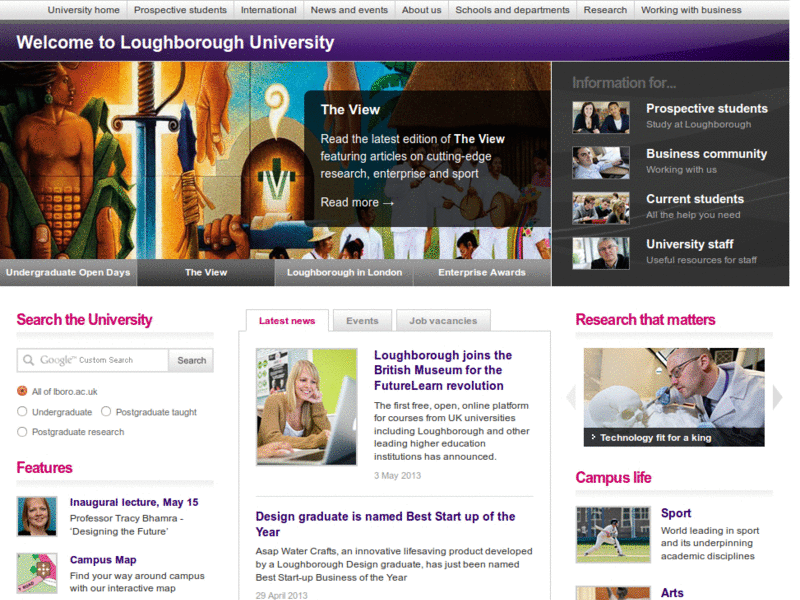Click Current students heading link
The image size is (800, 600).
click(695, 199)
